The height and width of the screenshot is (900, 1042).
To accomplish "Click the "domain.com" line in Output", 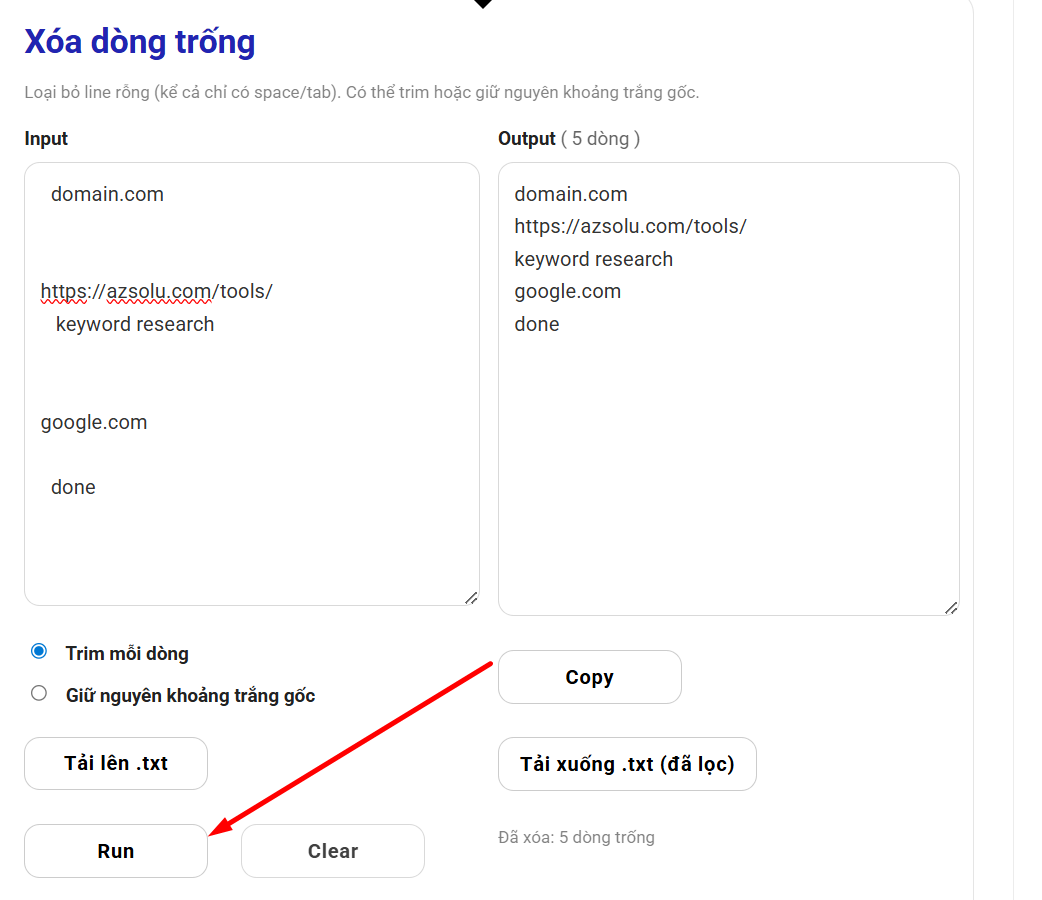I will click(571, 194).
